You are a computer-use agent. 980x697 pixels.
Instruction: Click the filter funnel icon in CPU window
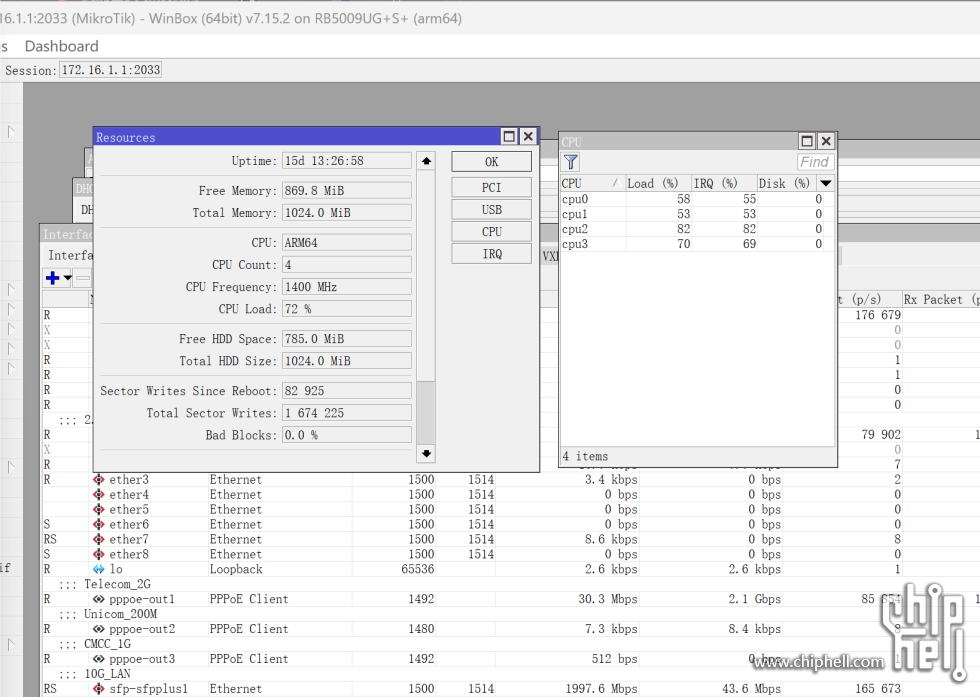tap(571, 162)
